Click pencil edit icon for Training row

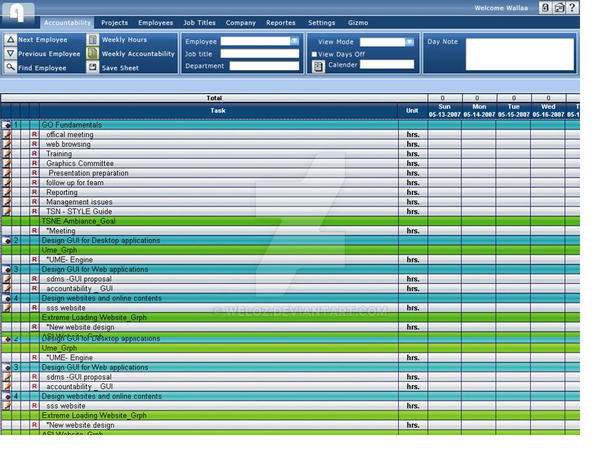(7, 154)
